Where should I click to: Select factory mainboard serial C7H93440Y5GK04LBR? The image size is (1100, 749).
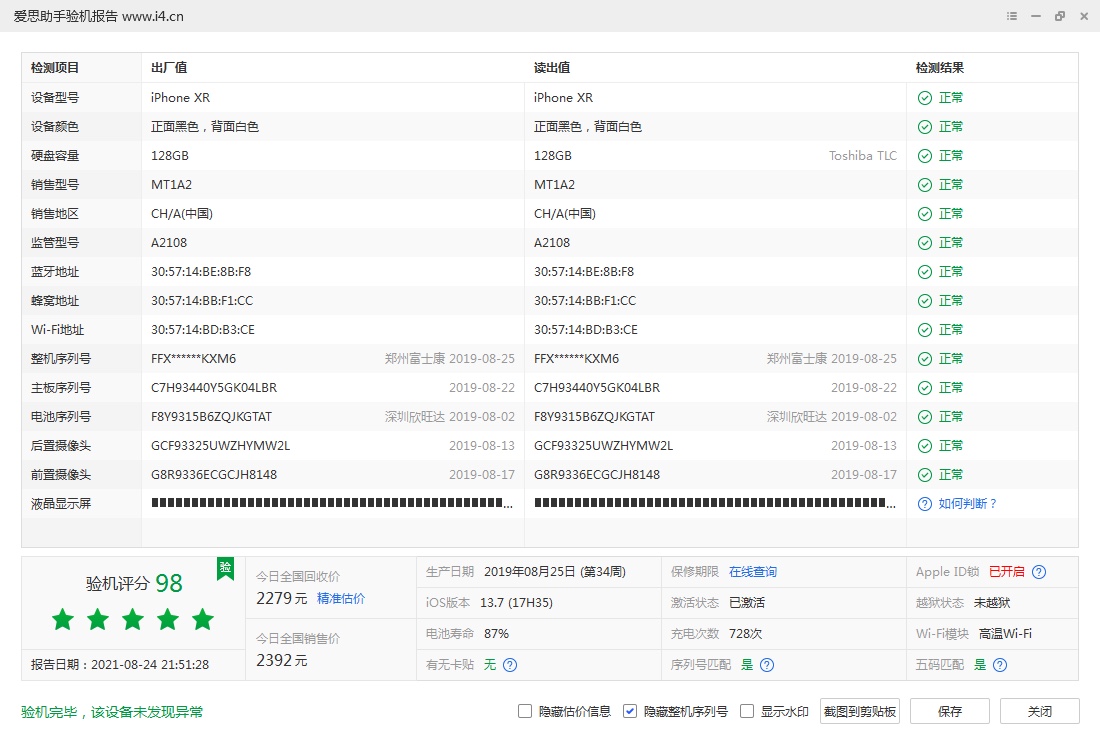point(214,388)
